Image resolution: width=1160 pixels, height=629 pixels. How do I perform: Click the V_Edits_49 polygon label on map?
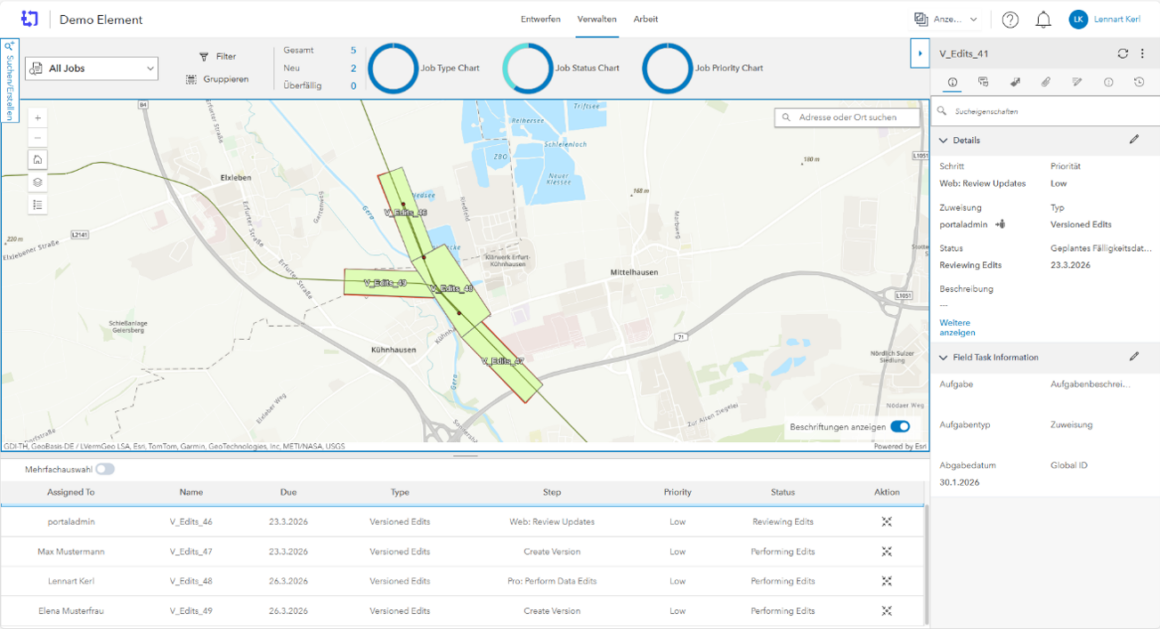385,283
